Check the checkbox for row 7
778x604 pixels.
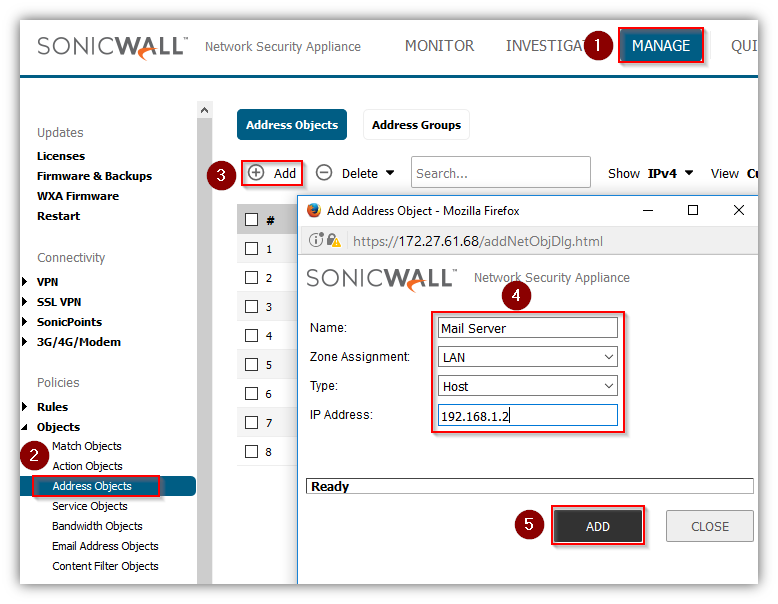click(252, 422)
